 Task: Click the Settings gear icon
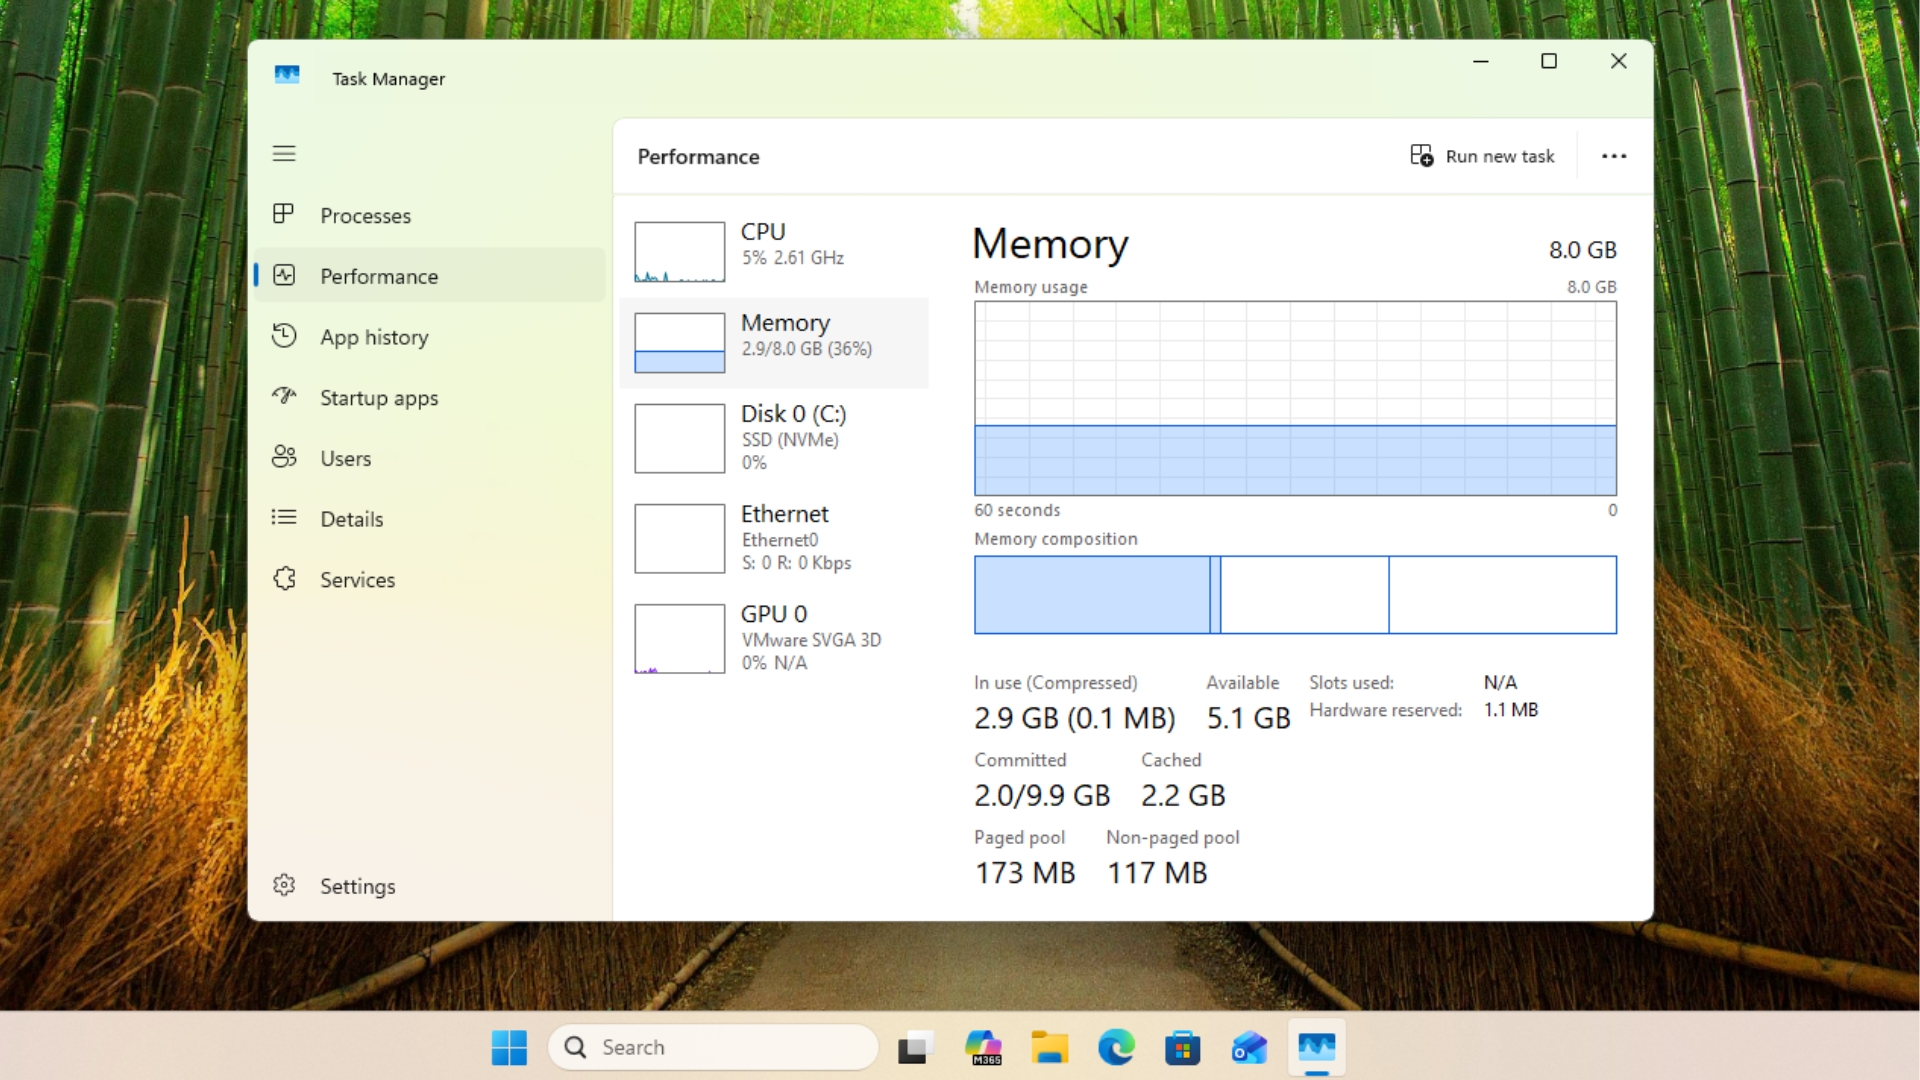(284, 885)
